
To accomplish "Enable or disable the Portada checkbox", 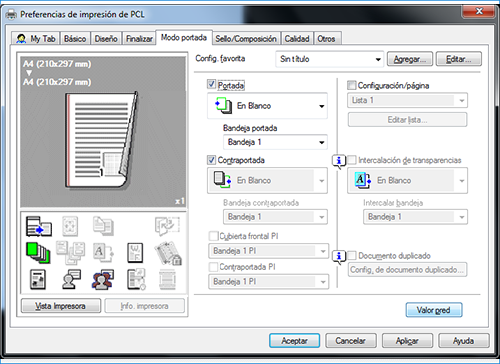I will click(x=211, y=84).
